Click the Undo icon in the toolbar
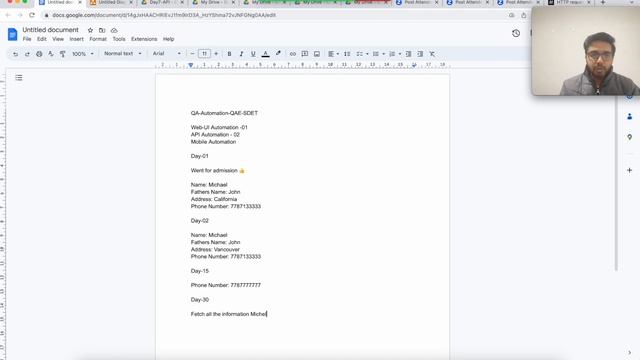 15,54
